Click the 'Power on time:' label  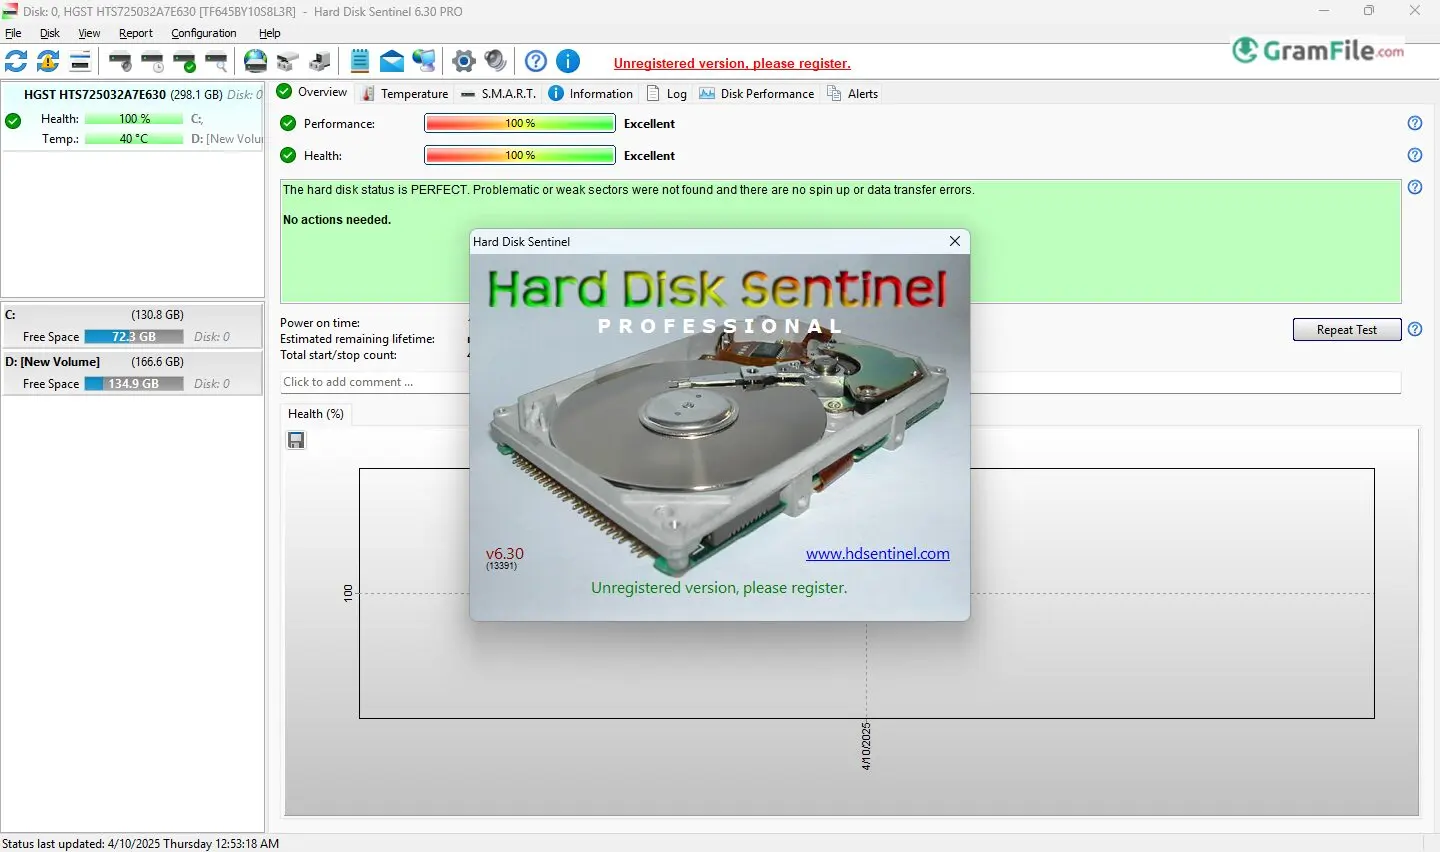click(320, 323)
